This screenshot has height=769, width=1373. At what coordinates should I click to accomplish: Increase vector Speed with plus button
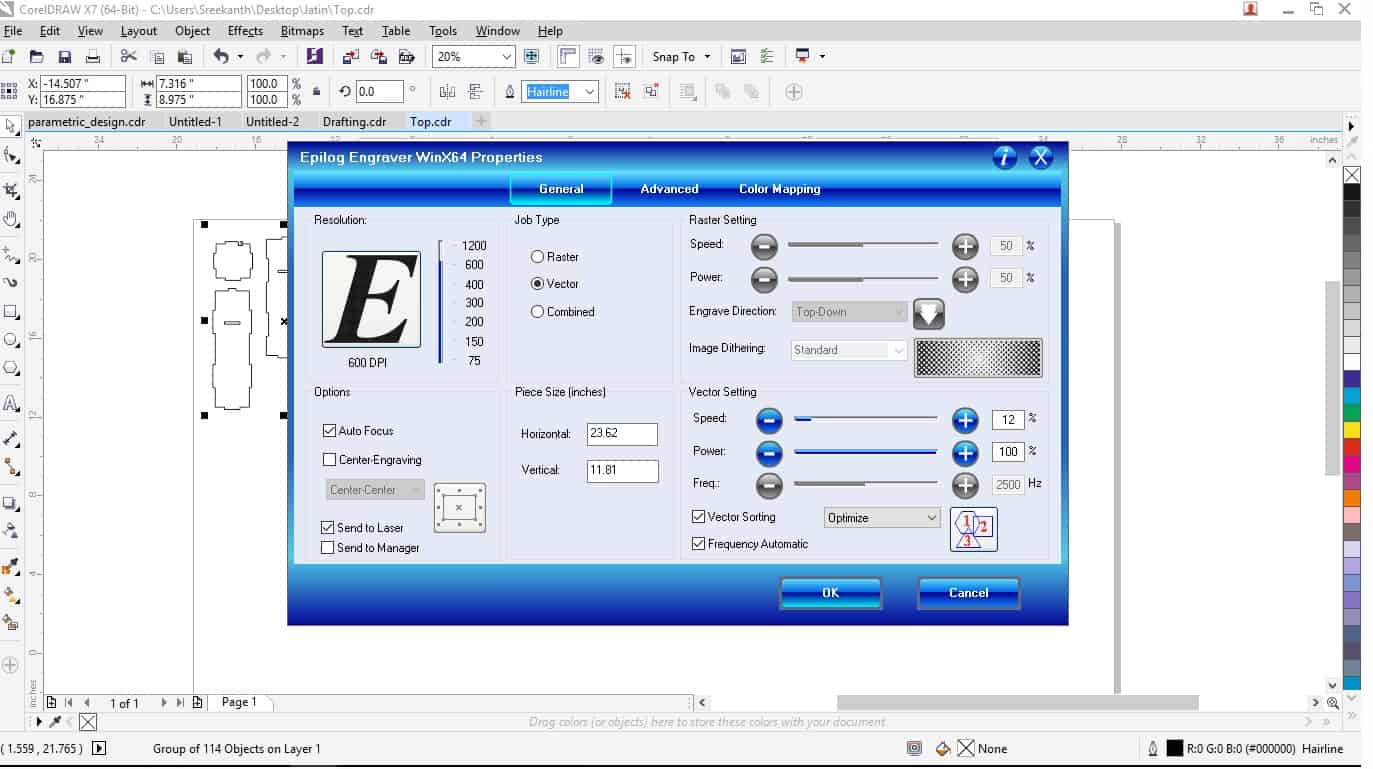click(965, 419)
